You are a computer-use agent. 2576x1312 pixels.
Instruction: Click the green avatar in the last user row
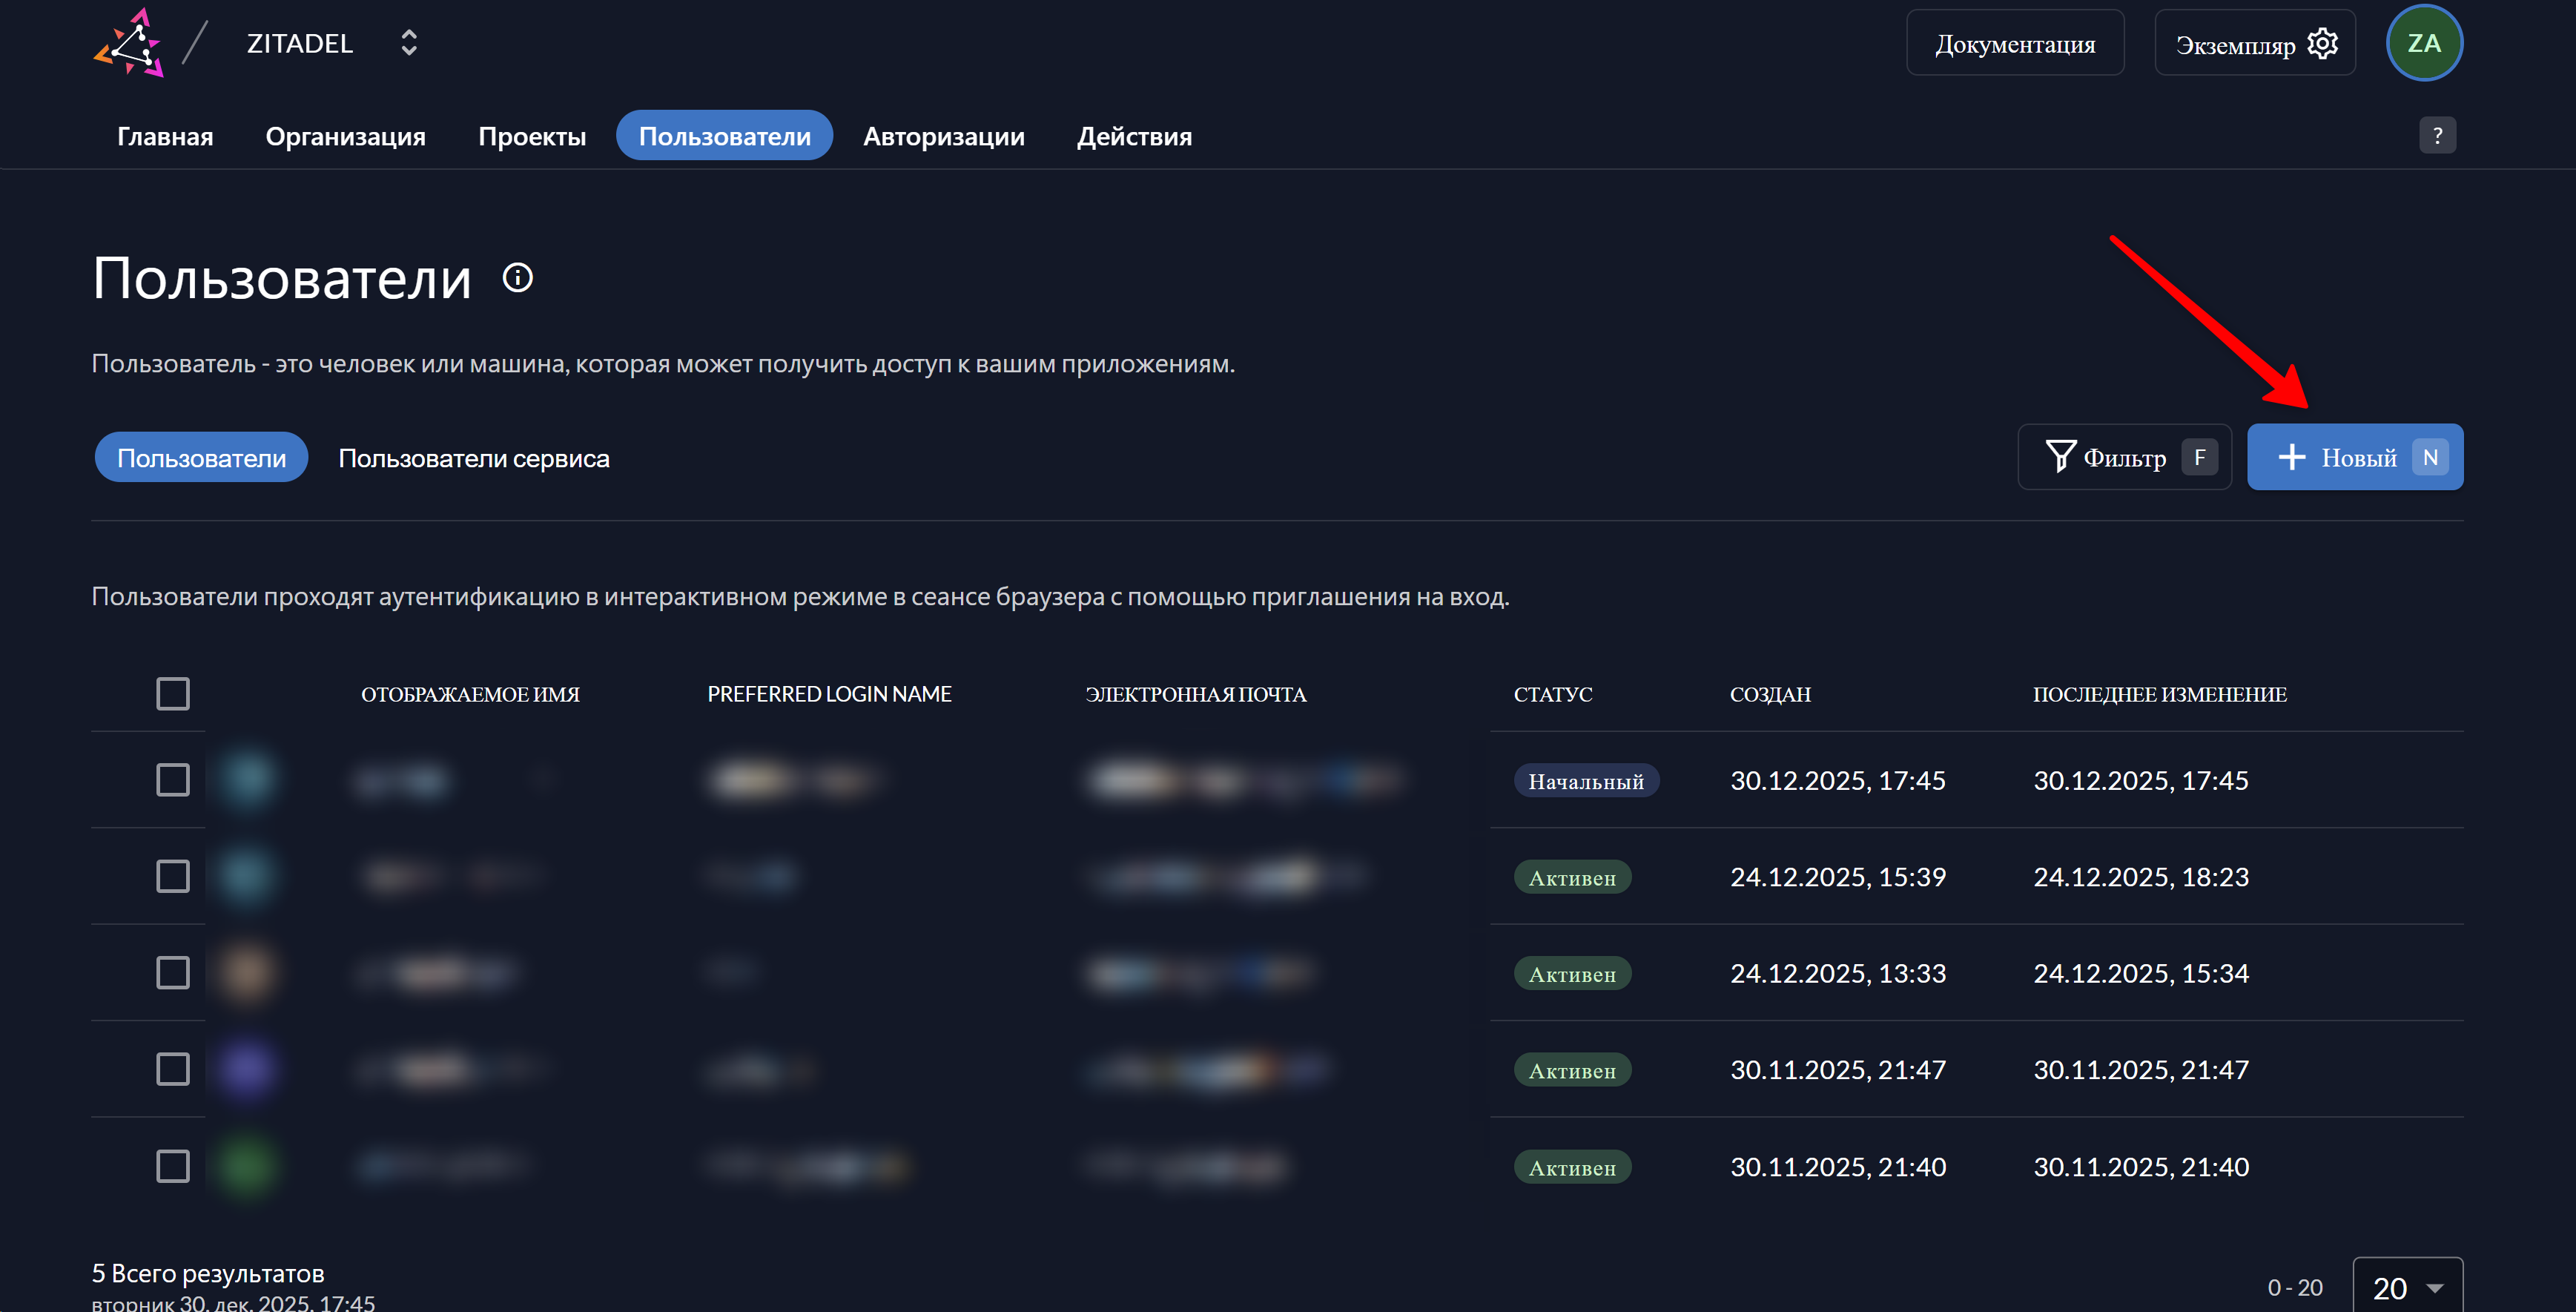click(x=247, y=1166)
